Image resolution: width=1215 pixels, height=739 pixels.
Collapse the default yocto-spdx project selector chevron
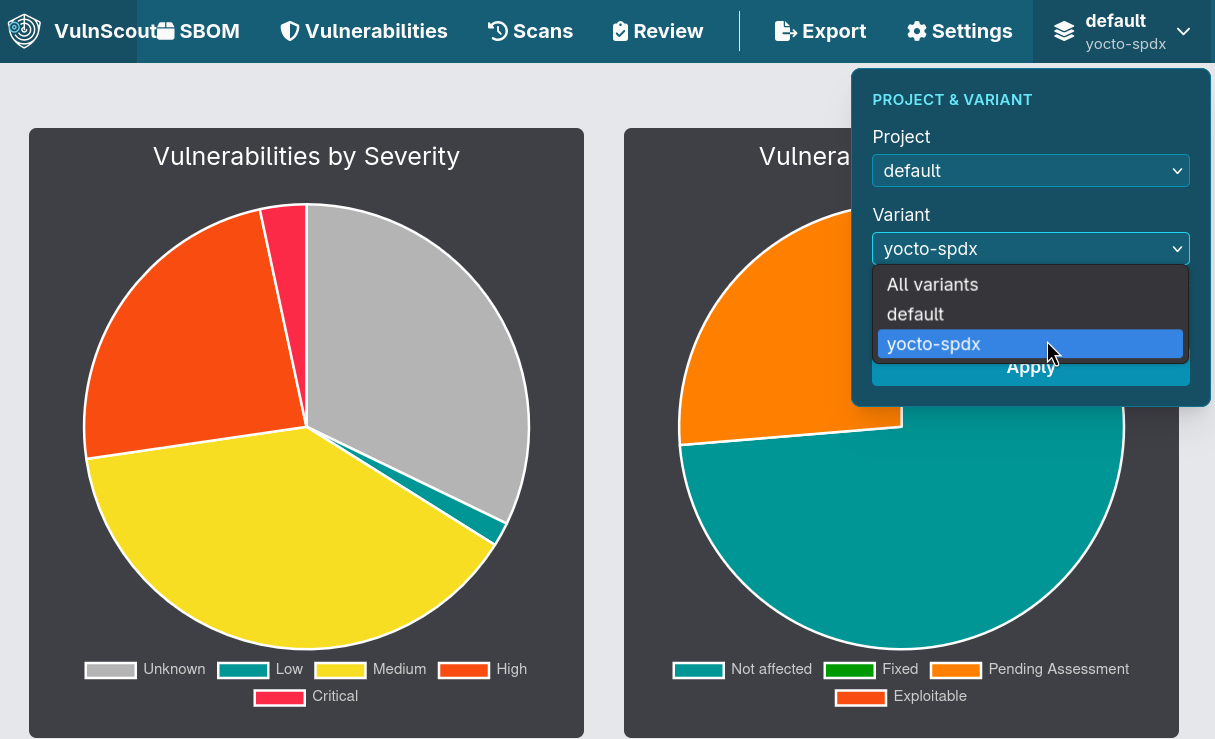click(x=1184, y=32)
